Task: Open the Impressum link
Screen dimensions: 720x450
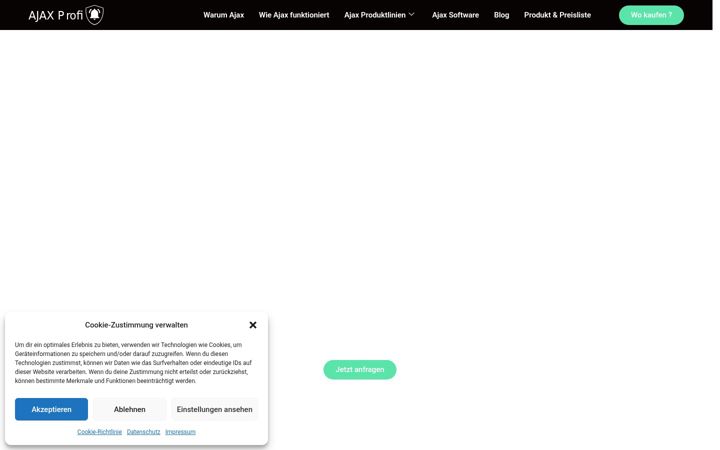Action: (x=180, y=432)
